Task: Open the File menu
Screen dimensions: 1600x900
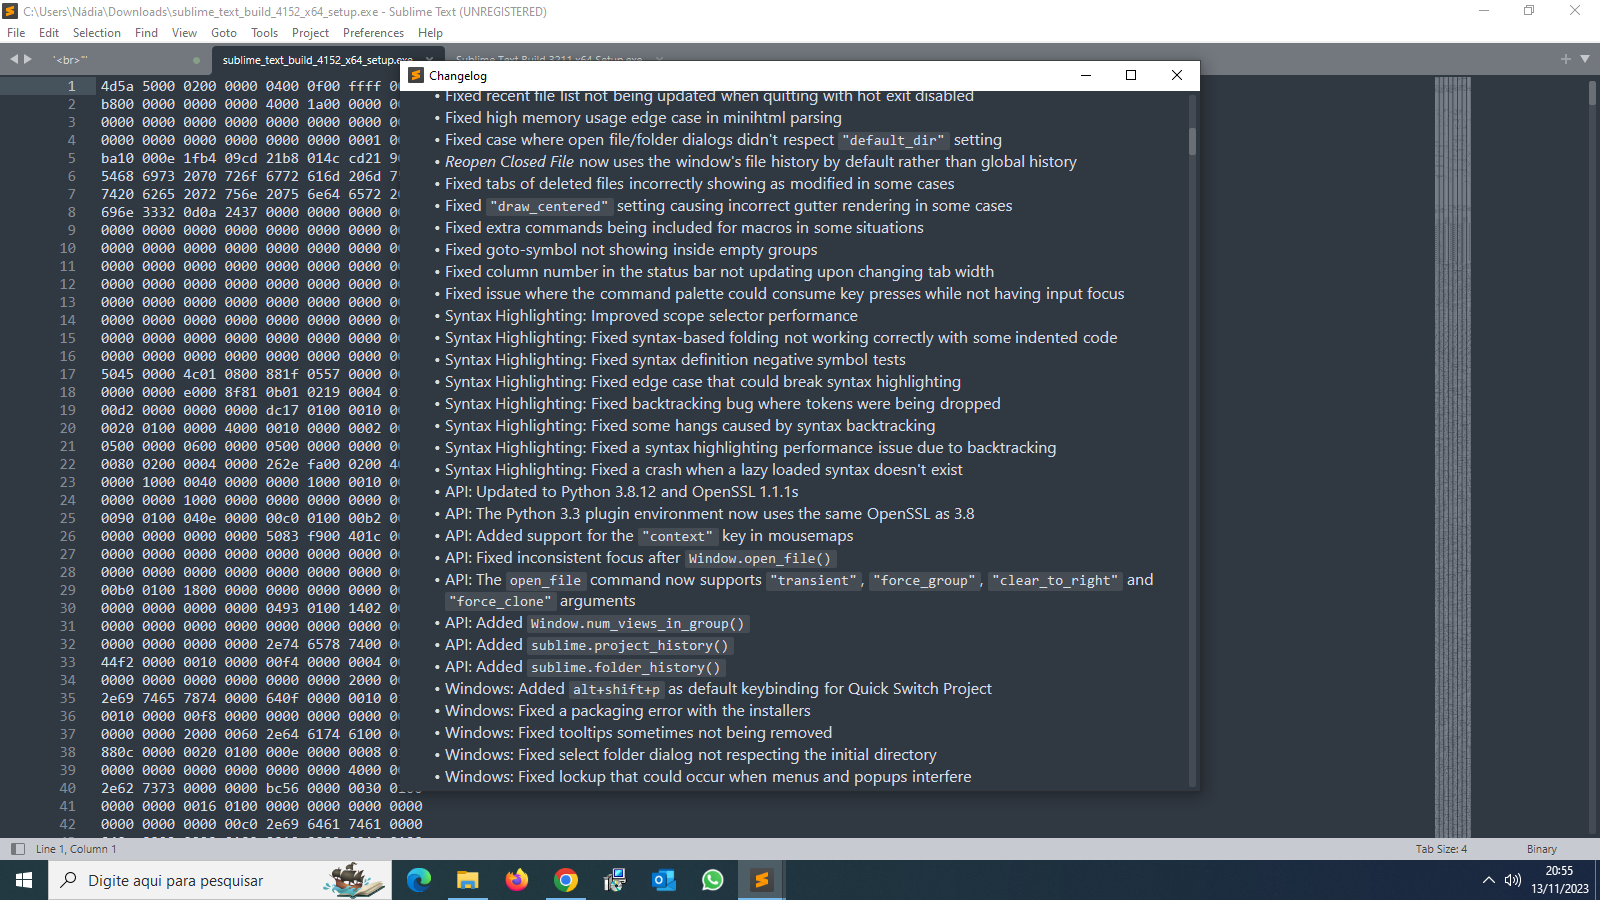Action: point(16,33)
